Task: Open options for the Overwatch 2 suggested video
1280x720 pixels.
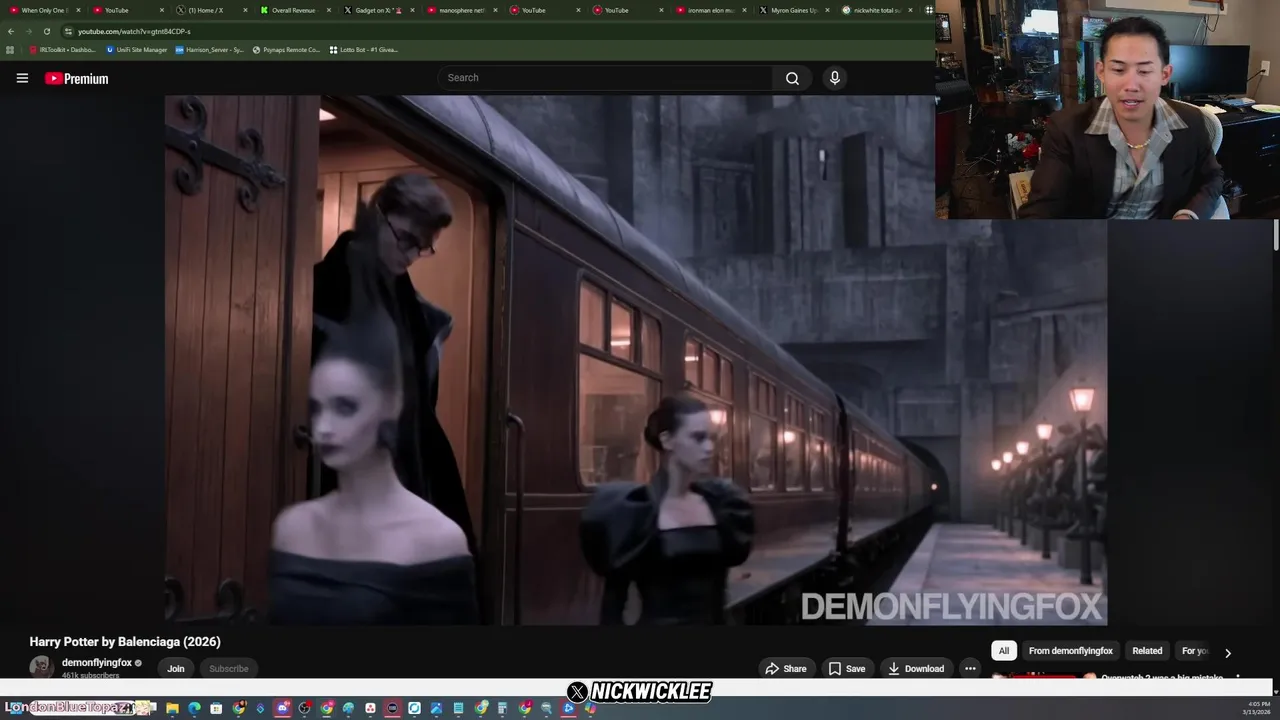Action: tap(1238, 678)
